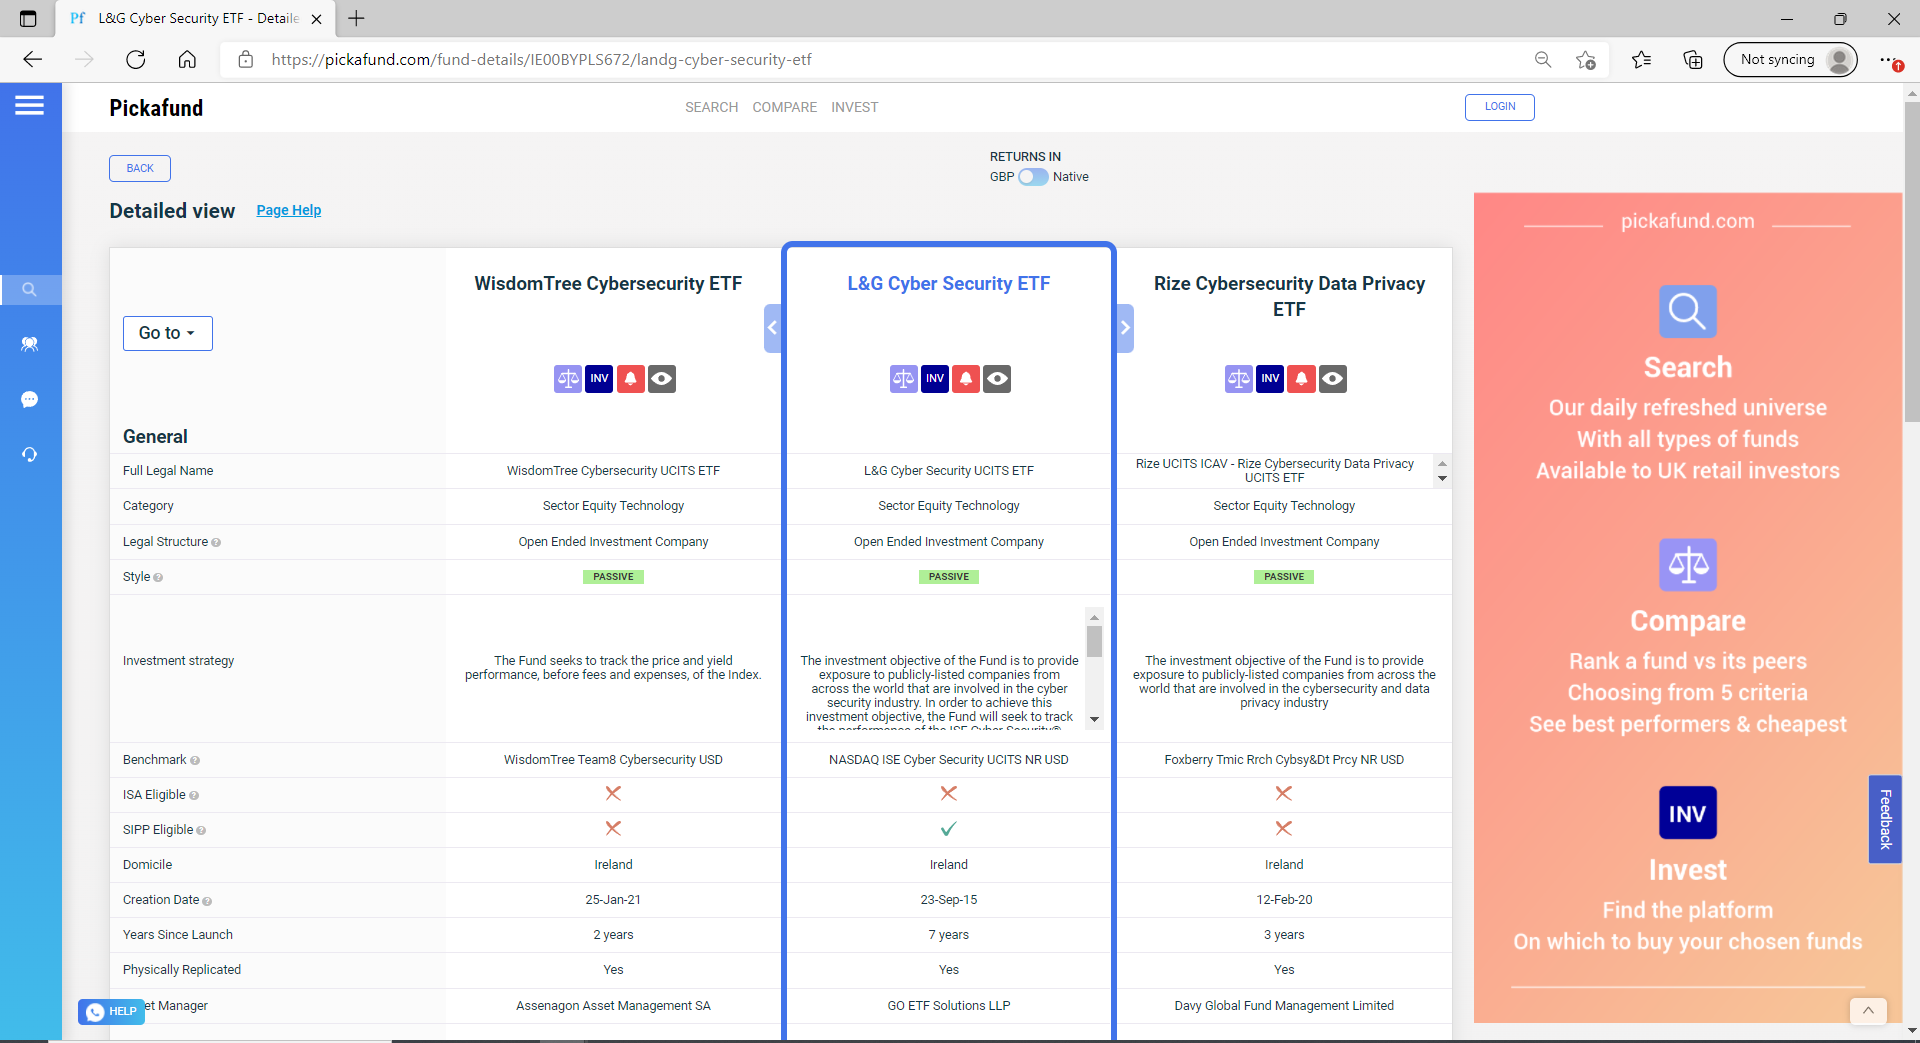Toggle the eye watch icon for WisdomTree Cybersecurity ETF

[x=661, y=378]
